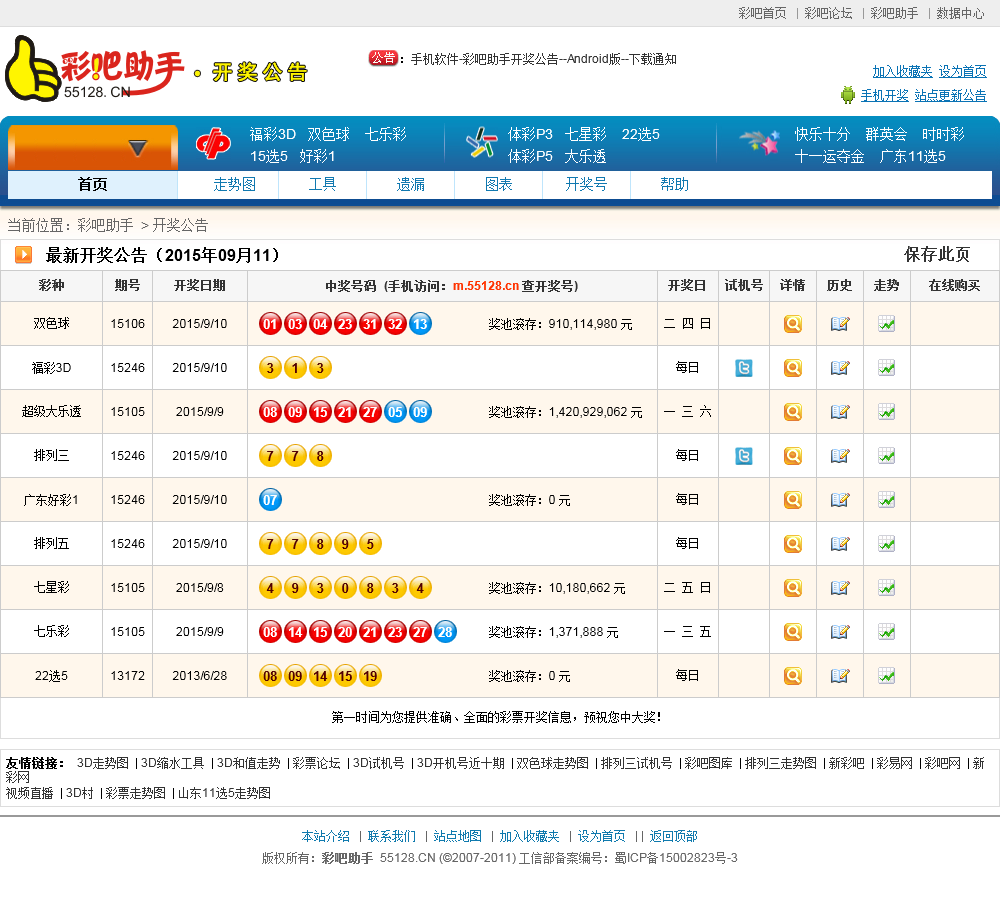Open trend chart icon for 超级大乐透 row

point(886,412)
